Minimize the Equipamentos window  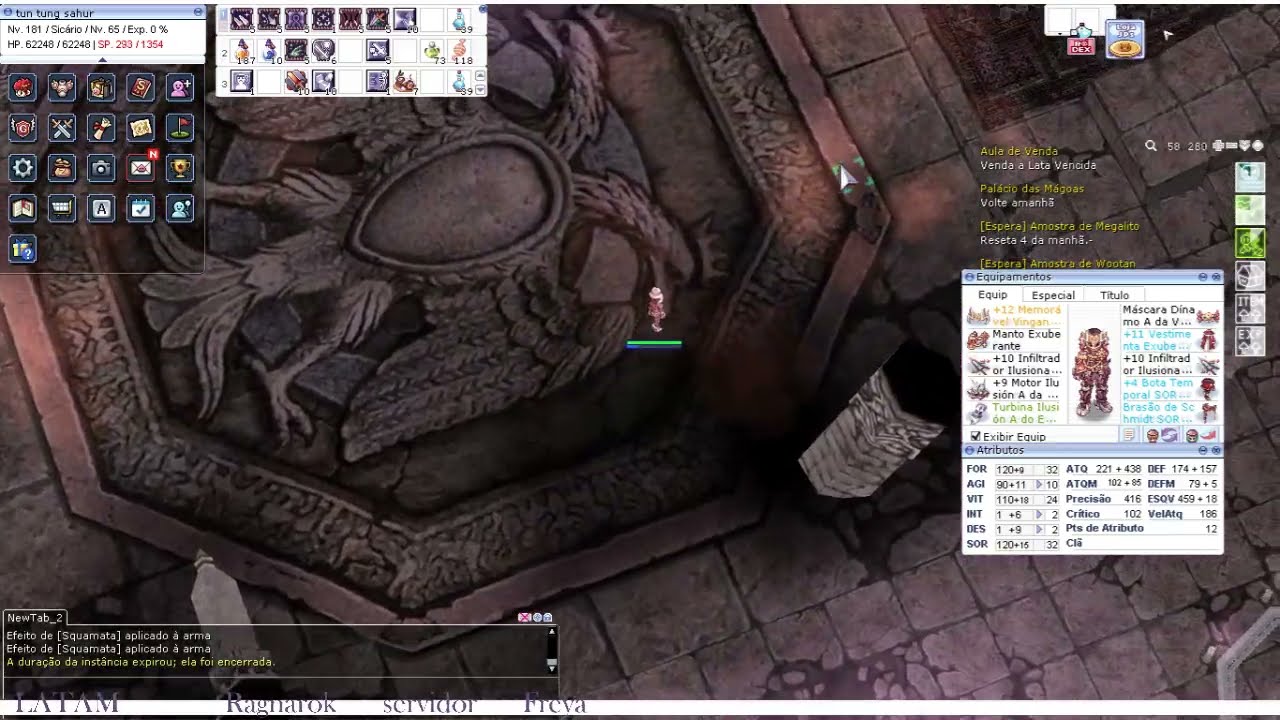[x=1203, y=277]
